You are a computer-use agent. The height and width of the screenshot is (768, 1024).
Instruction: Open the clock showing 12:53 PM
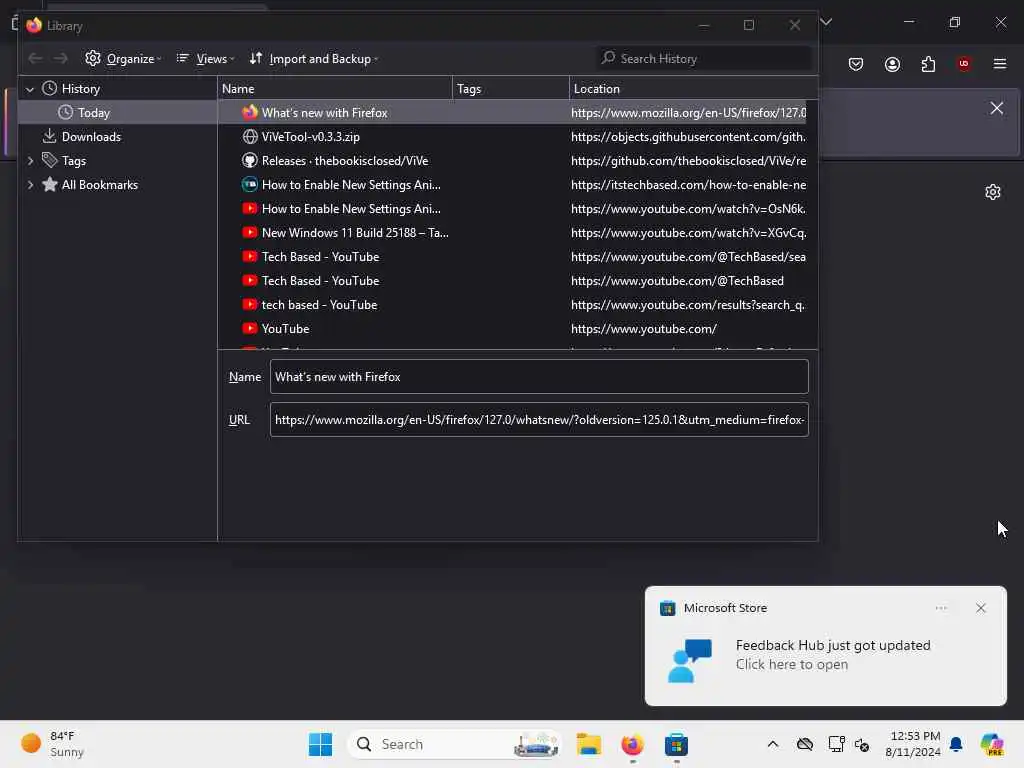click(x=913, y=744)
